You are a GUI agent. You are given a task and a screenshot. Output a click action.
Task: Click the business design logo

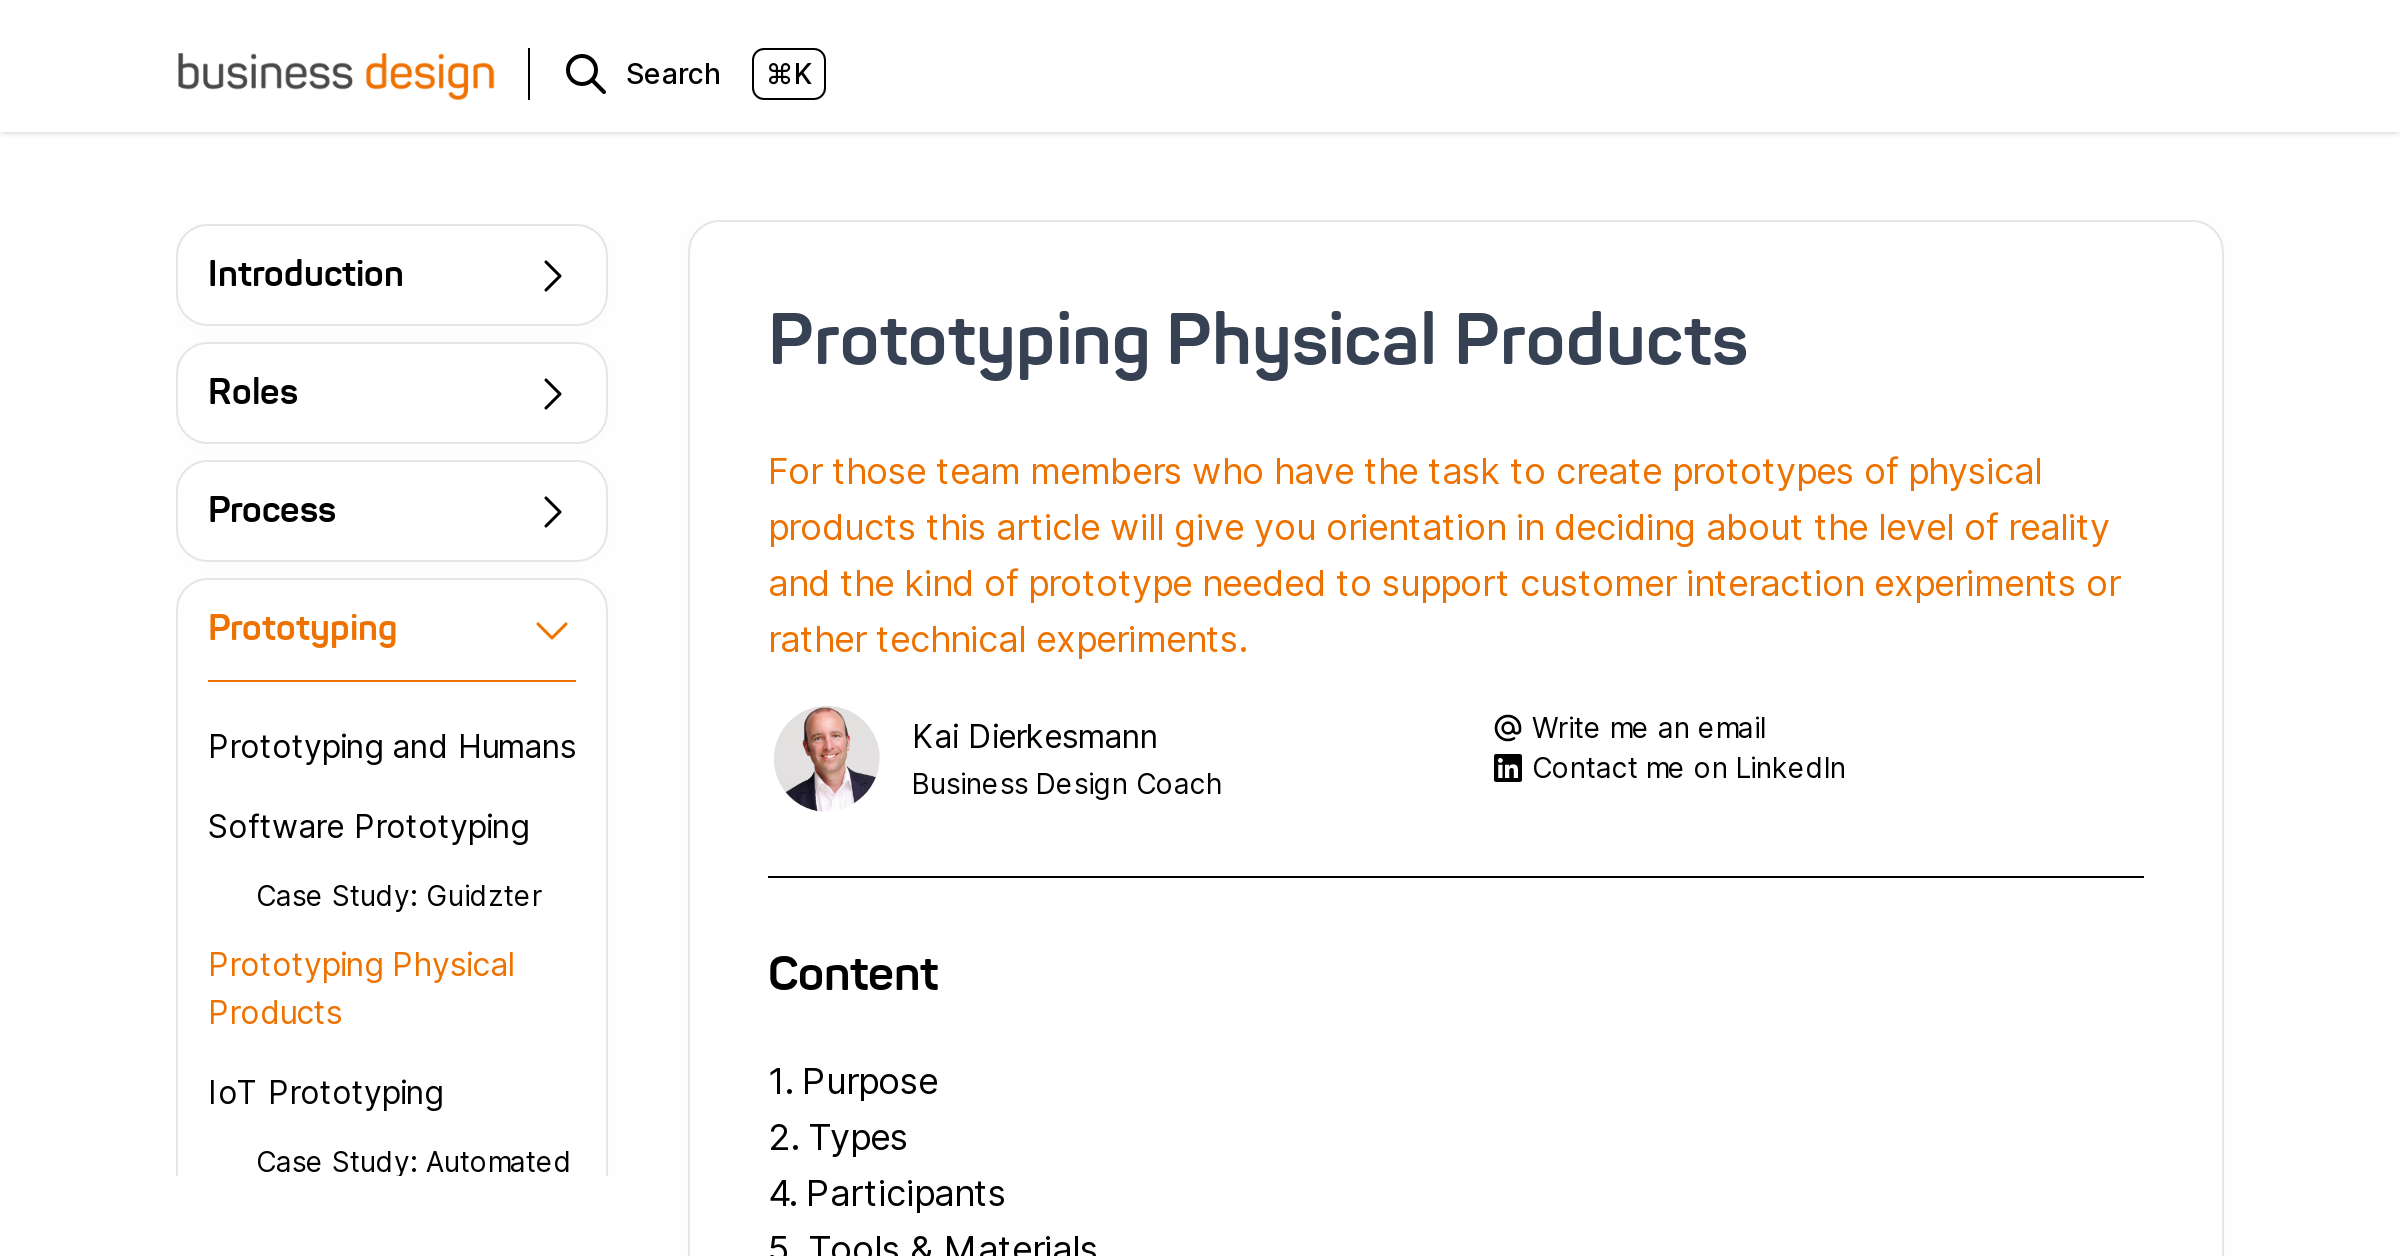point(335,72)
